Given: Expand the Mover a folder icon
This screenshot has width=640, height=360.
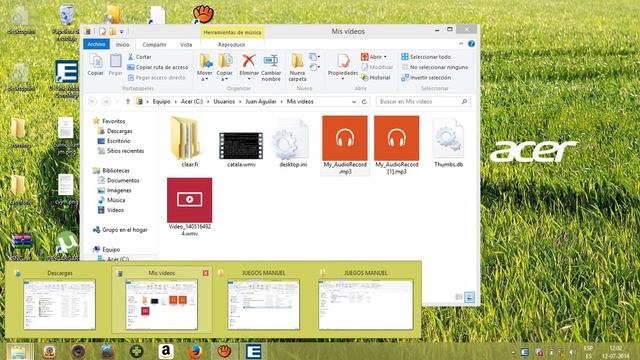Looking at the screenshot, I should pyautogui.click(x=205, y=61).
